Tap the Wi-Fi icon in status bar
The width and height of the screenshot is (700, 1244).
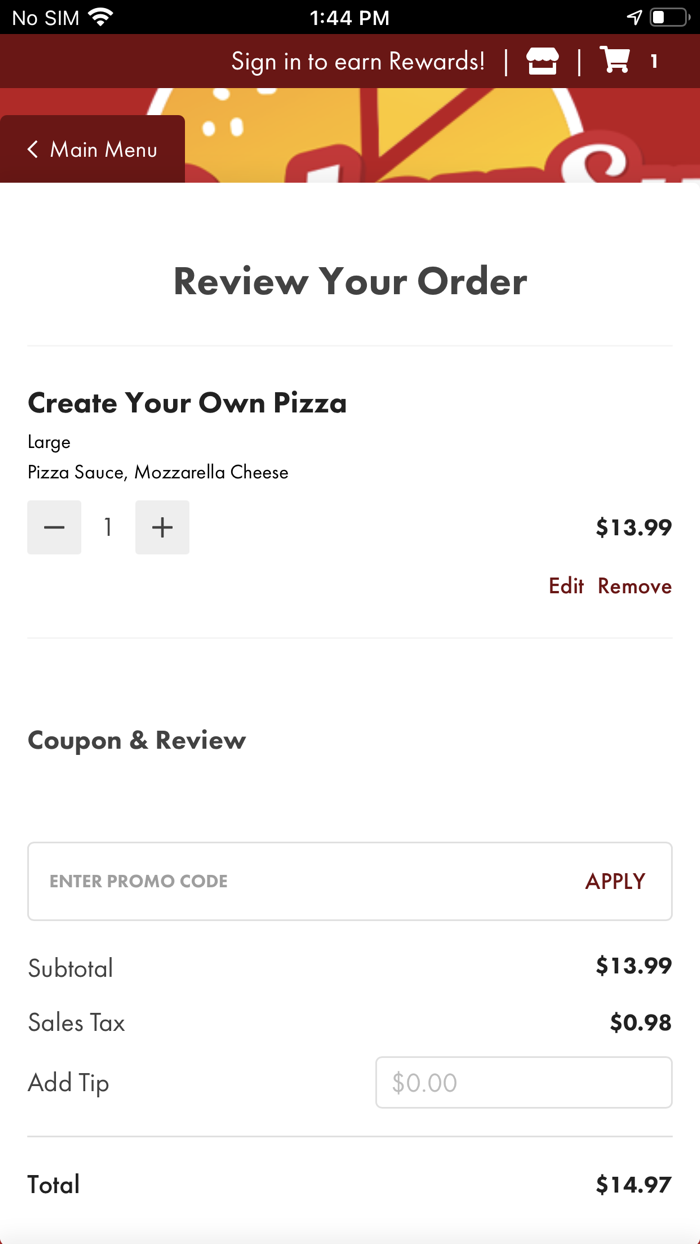[100, 17]
